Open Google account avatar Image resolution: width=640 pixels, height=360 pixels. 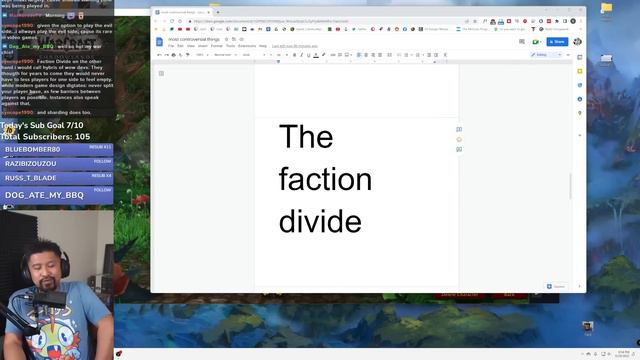tap(577, 42)
